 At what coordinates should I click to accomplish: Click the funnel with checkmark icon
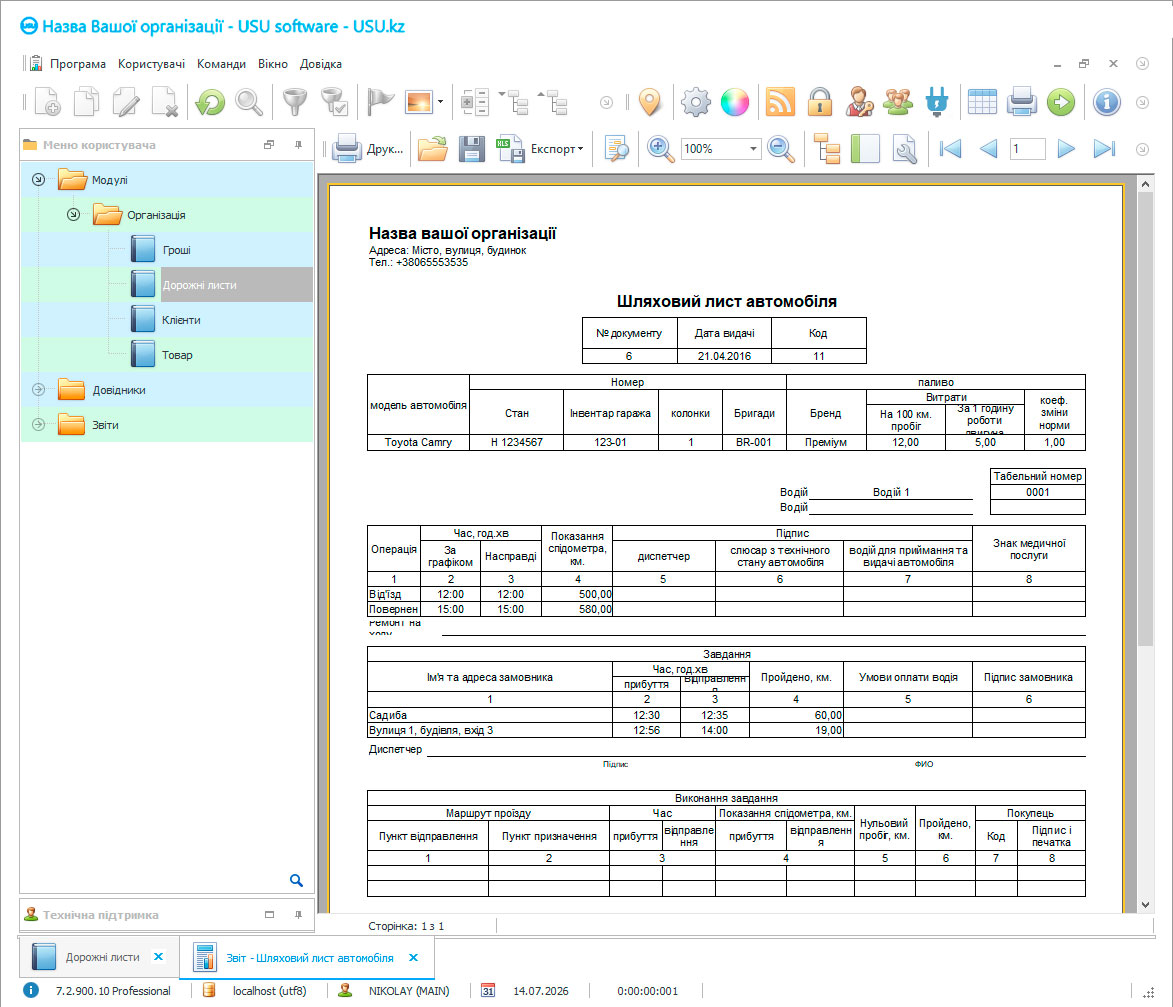click(334, 102)
